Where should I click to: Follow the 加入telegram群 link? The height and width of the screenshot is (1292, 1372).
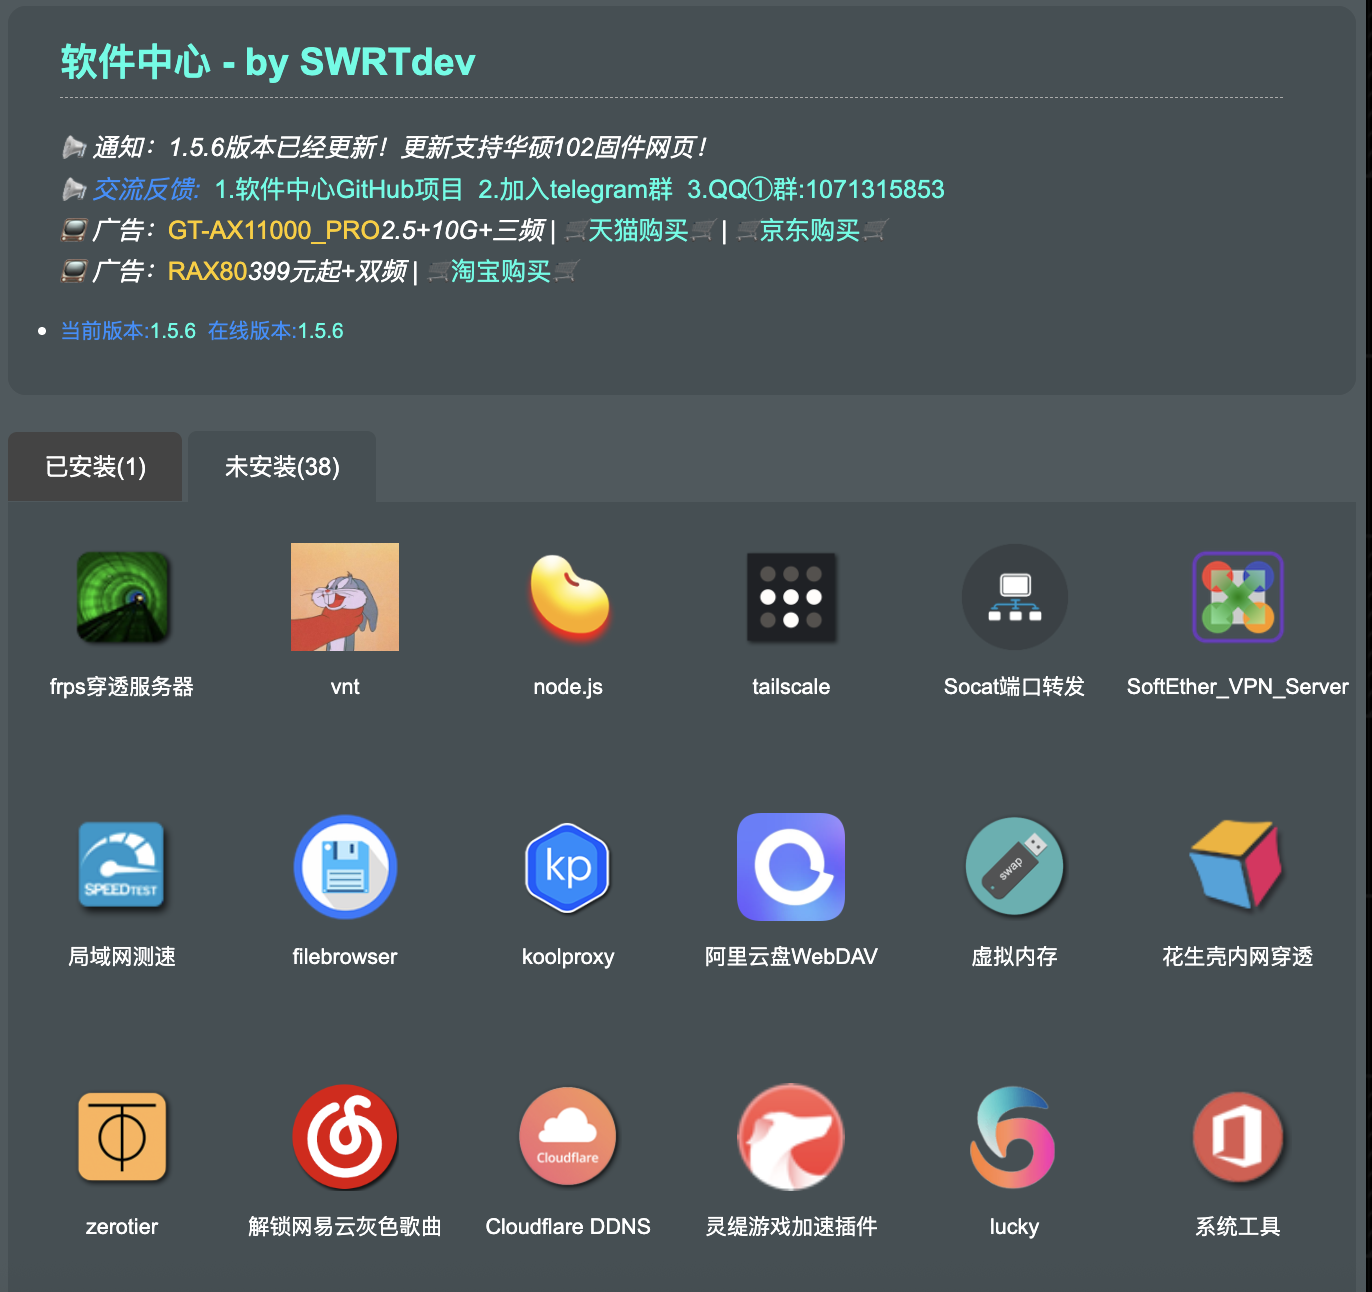[575, 189]
